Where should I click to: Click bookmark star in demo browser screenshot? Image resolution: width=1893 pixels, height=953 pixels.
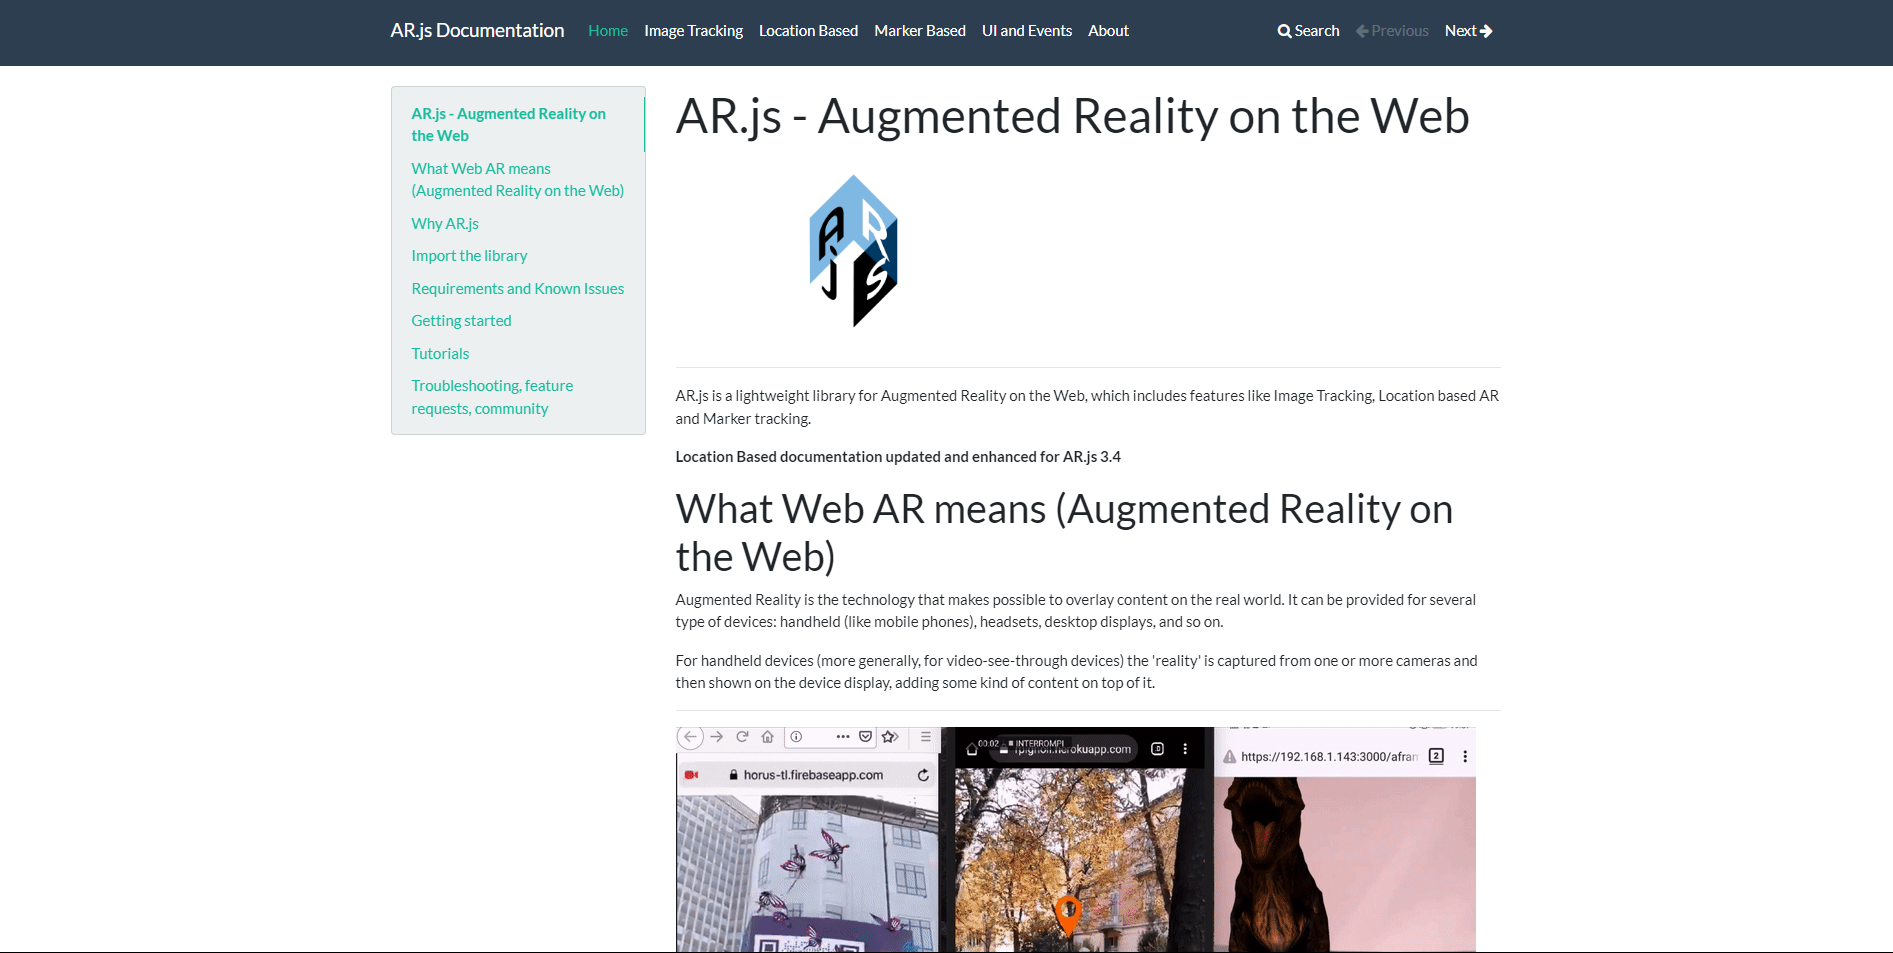890,737
